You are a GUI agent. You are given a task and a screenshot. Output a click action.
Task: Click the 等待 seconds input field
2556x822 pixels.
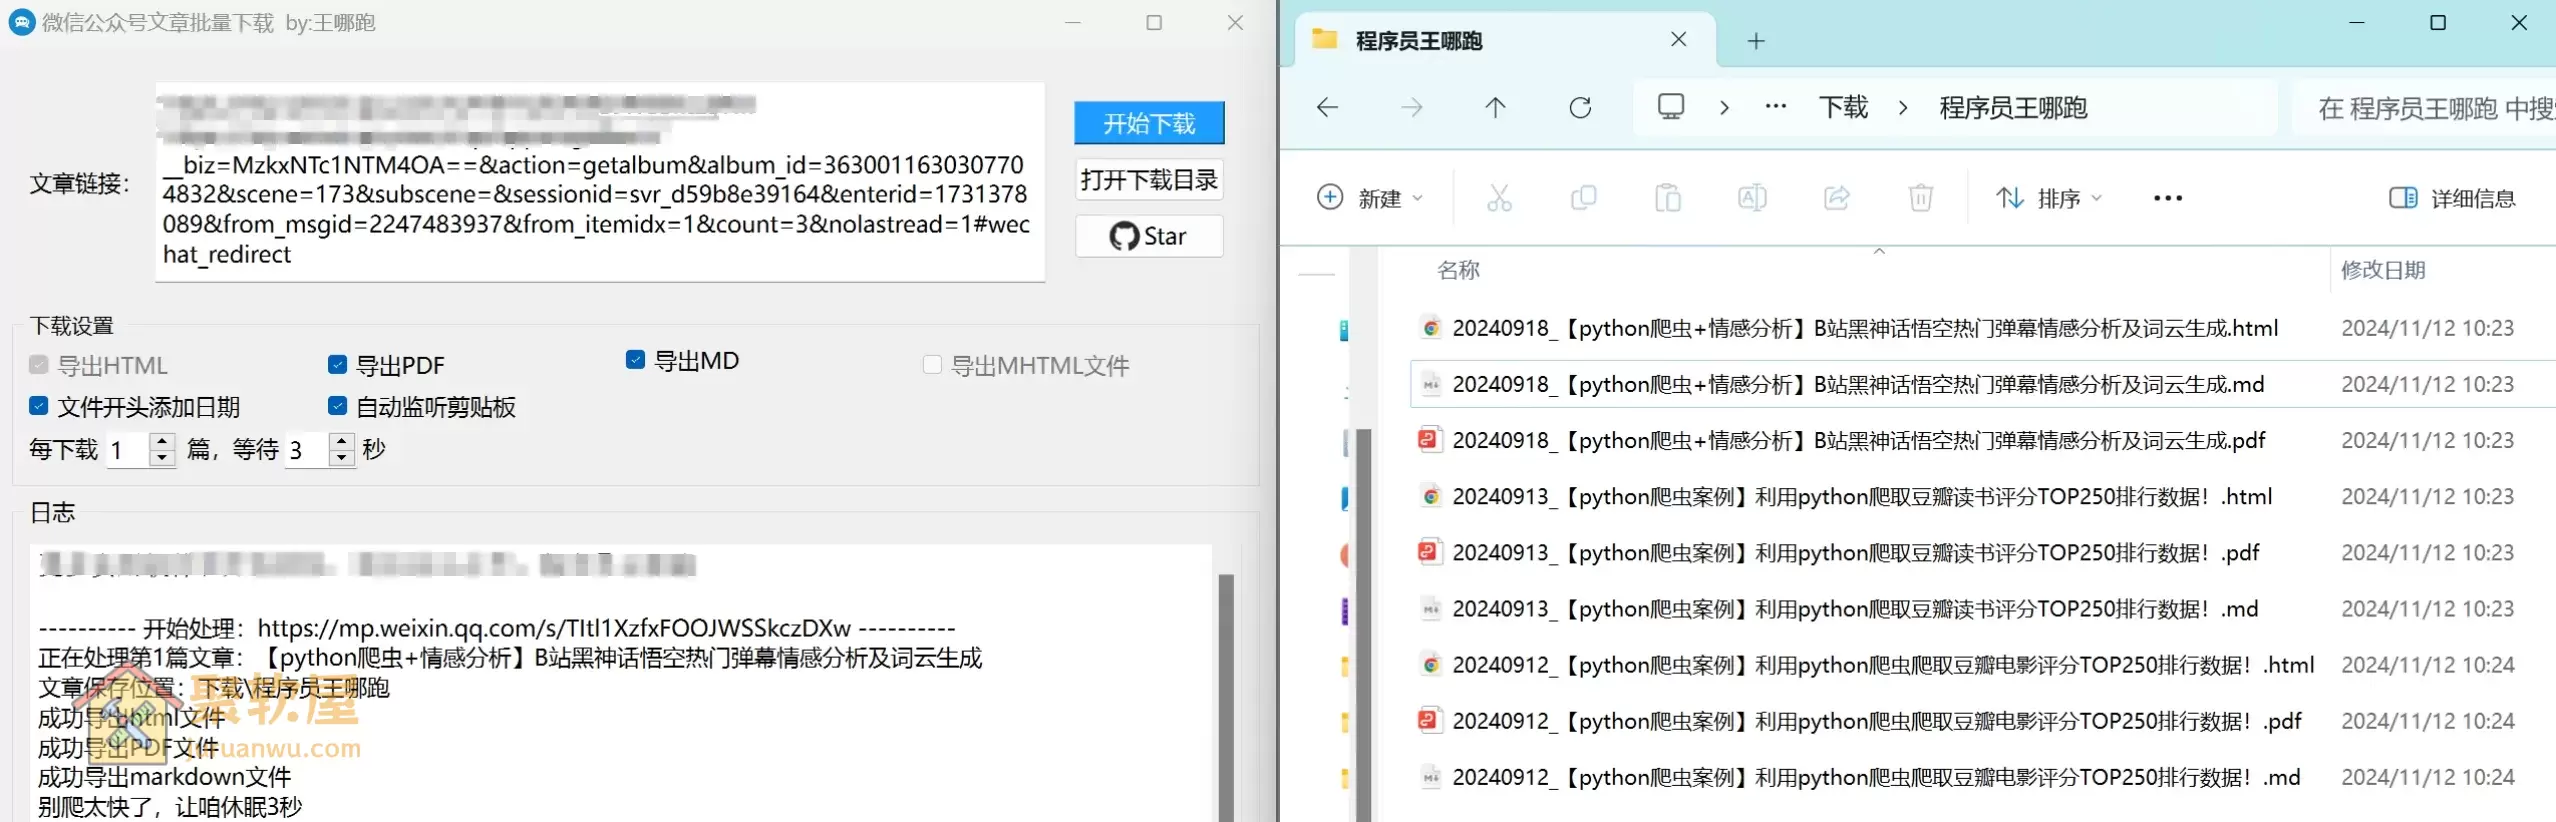tap(307, 450)
